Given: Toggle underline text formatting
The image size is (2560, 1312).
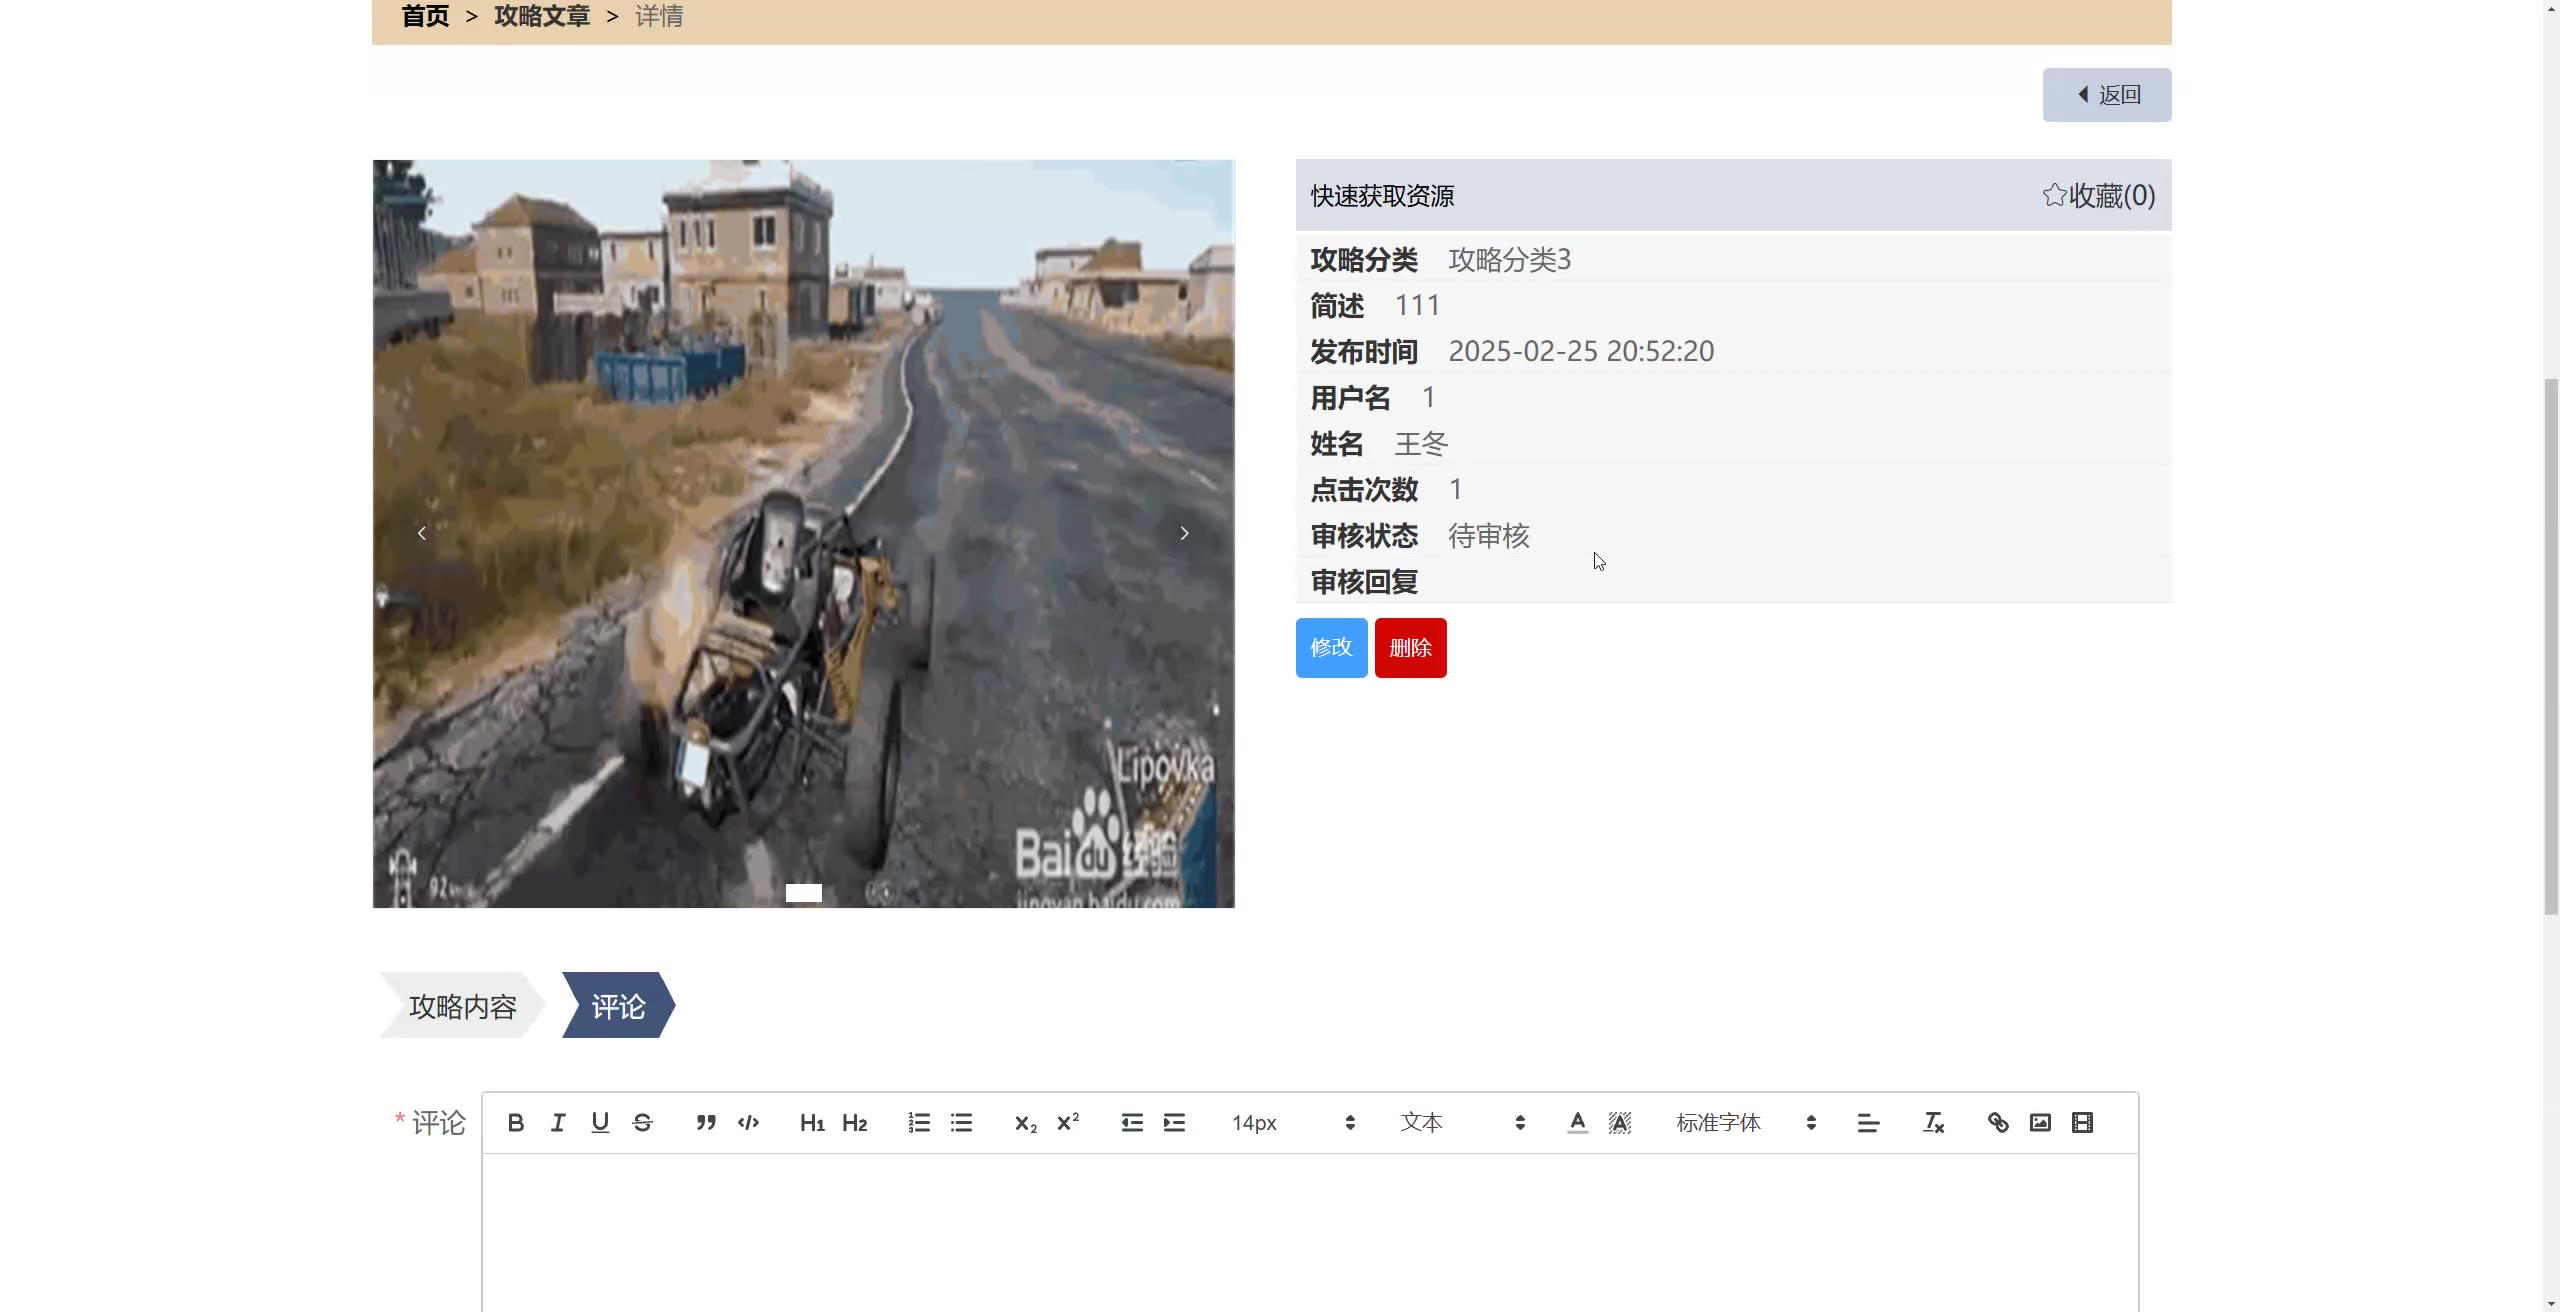Looking at the screenshot, I should [600, 1123].
